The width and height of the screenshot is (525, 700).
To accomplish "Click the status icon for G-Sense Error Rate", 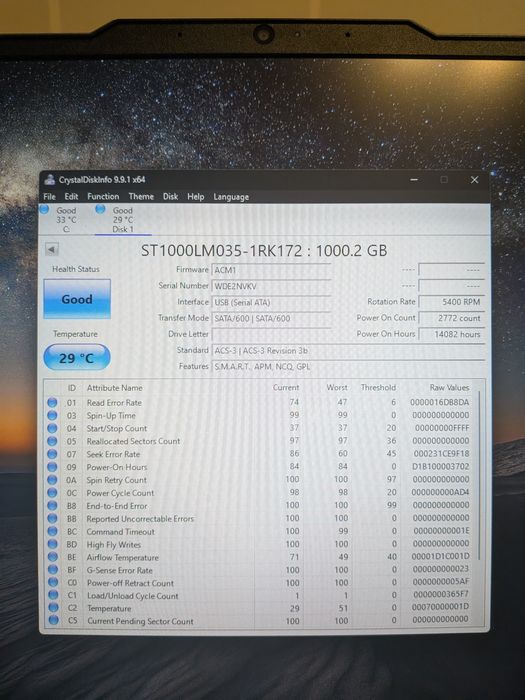I will tap(53, 570).
